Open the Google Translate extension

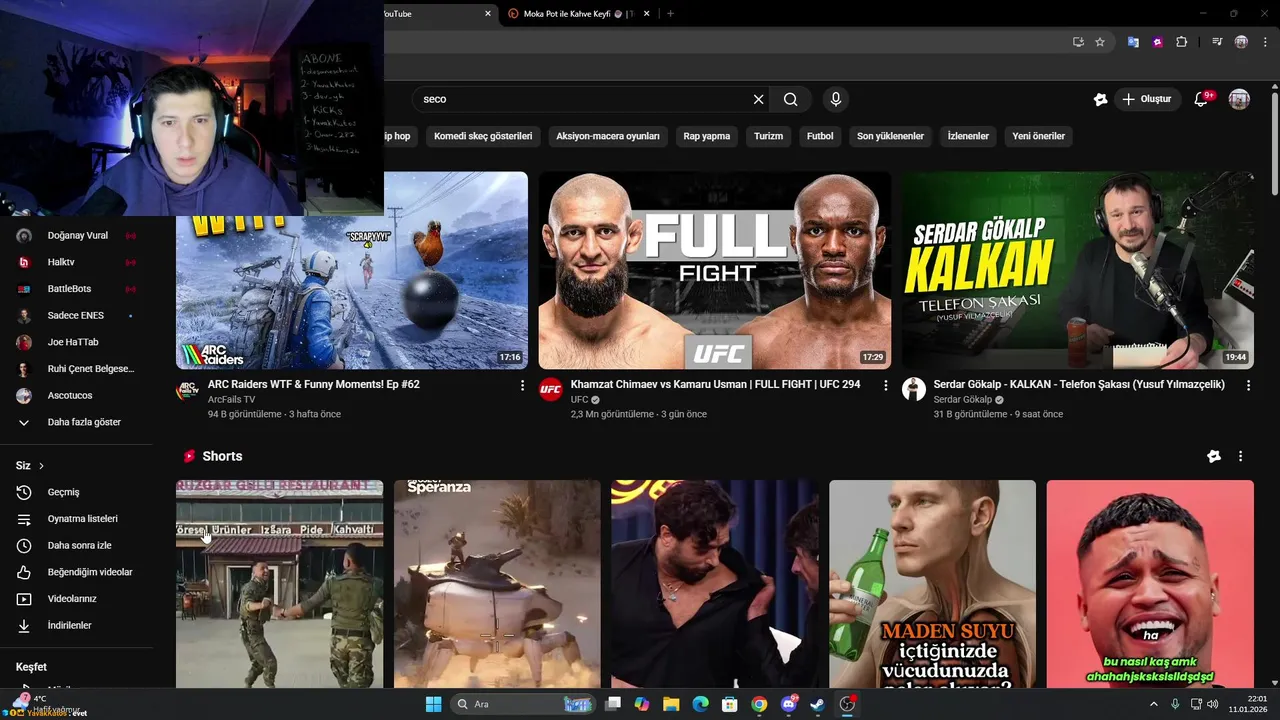click(1133, 42)
